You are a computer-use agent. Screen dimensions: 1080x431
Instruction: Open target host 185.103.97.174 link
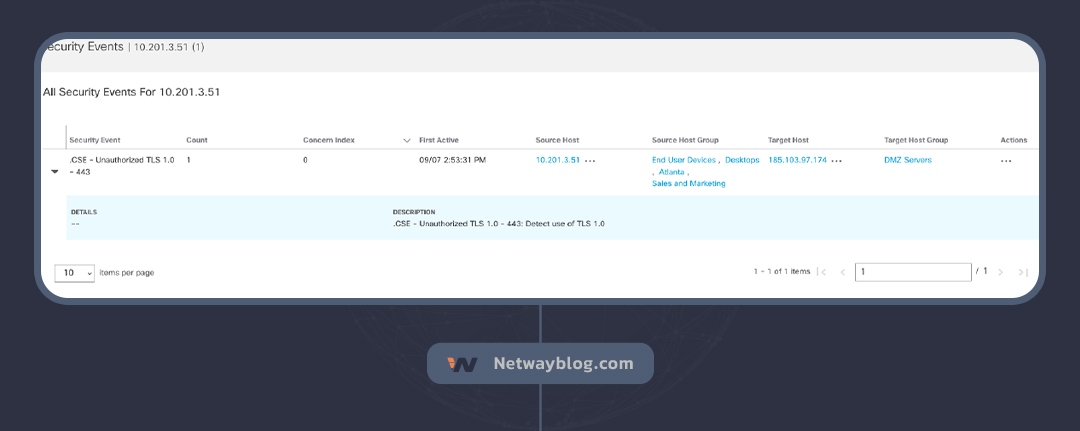pyautogui.click(x=797, y=160)
